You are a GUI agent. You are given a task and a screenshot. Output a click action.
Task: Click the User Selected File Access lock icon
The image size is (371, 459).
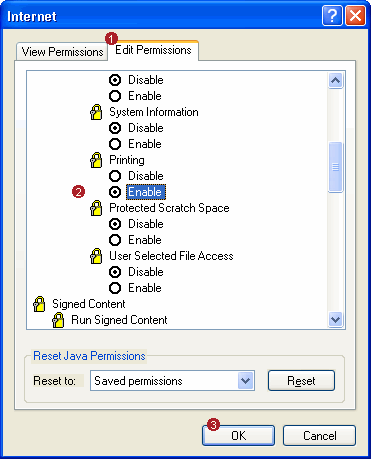coord(96,256)
